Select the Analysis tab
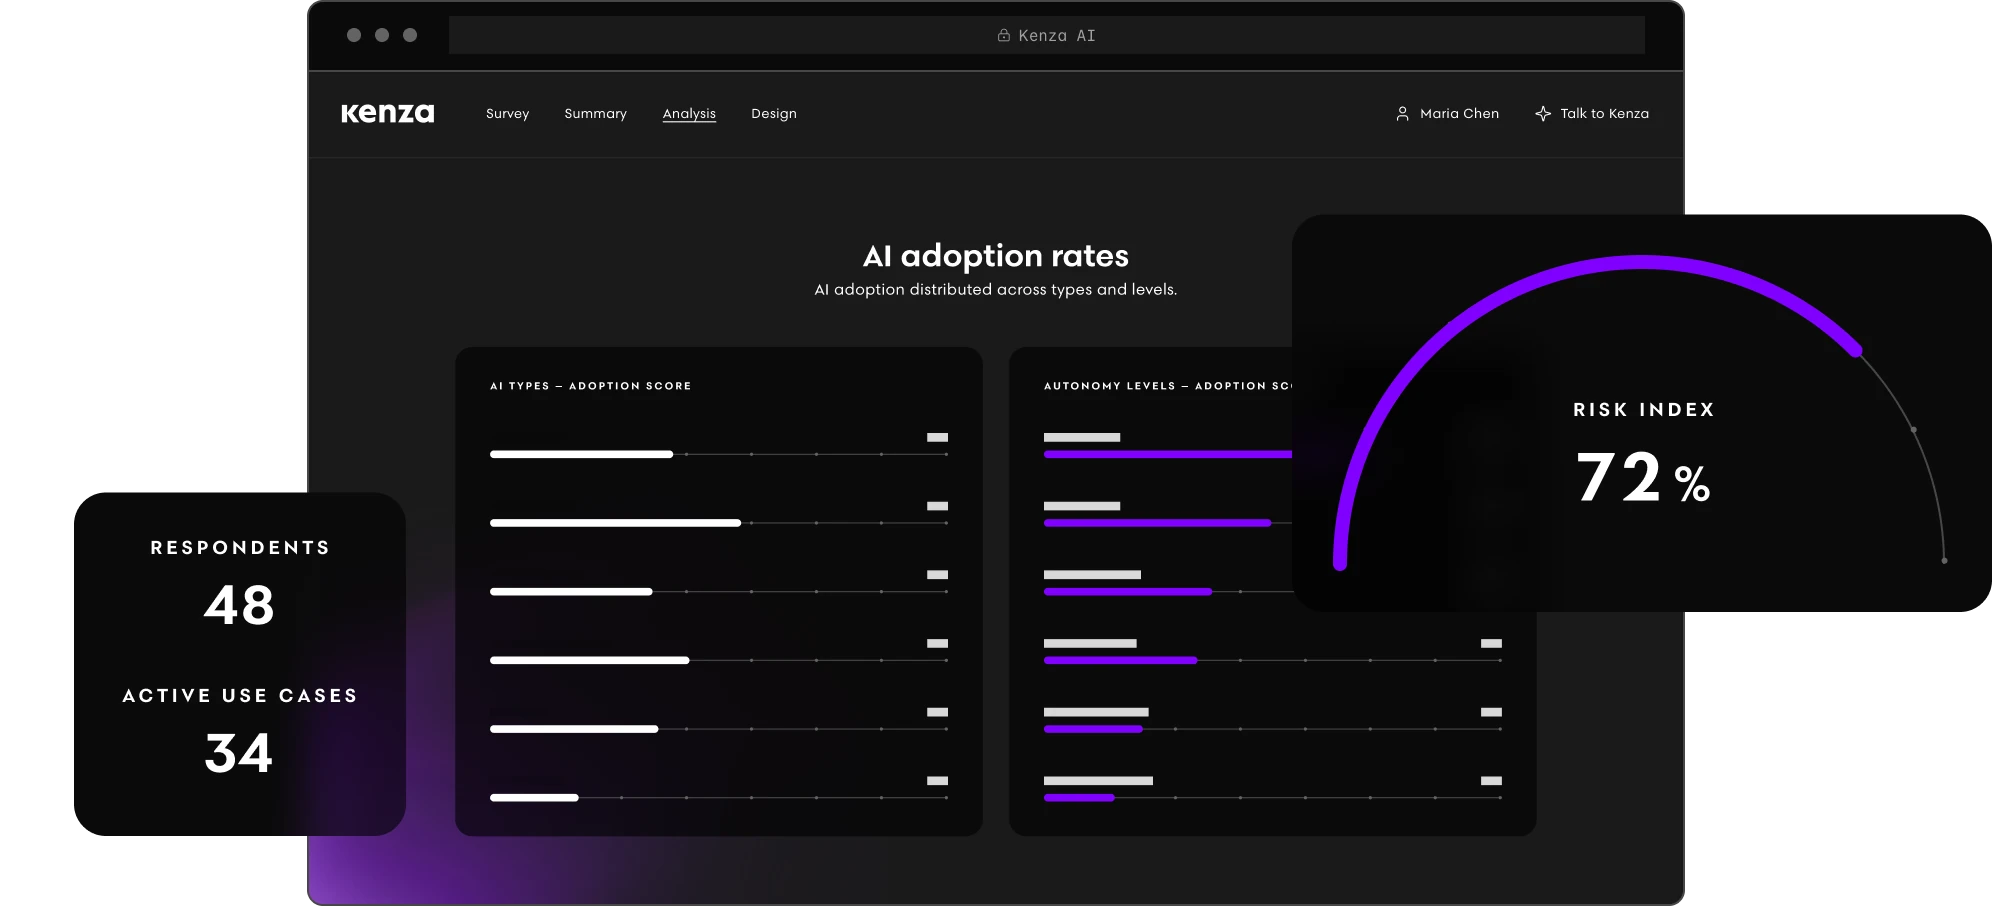This screenshot has height=906, width=1992. tap(689, 114)
